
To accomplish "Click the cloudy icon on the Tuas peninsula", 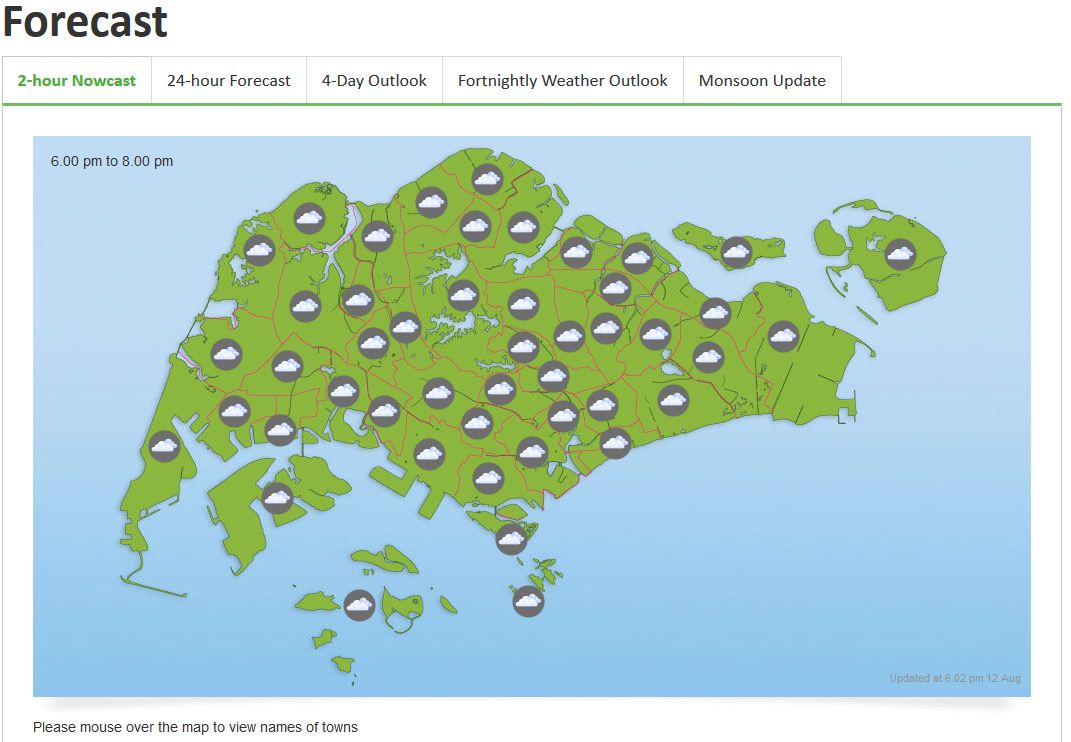I will pos(164,446).
